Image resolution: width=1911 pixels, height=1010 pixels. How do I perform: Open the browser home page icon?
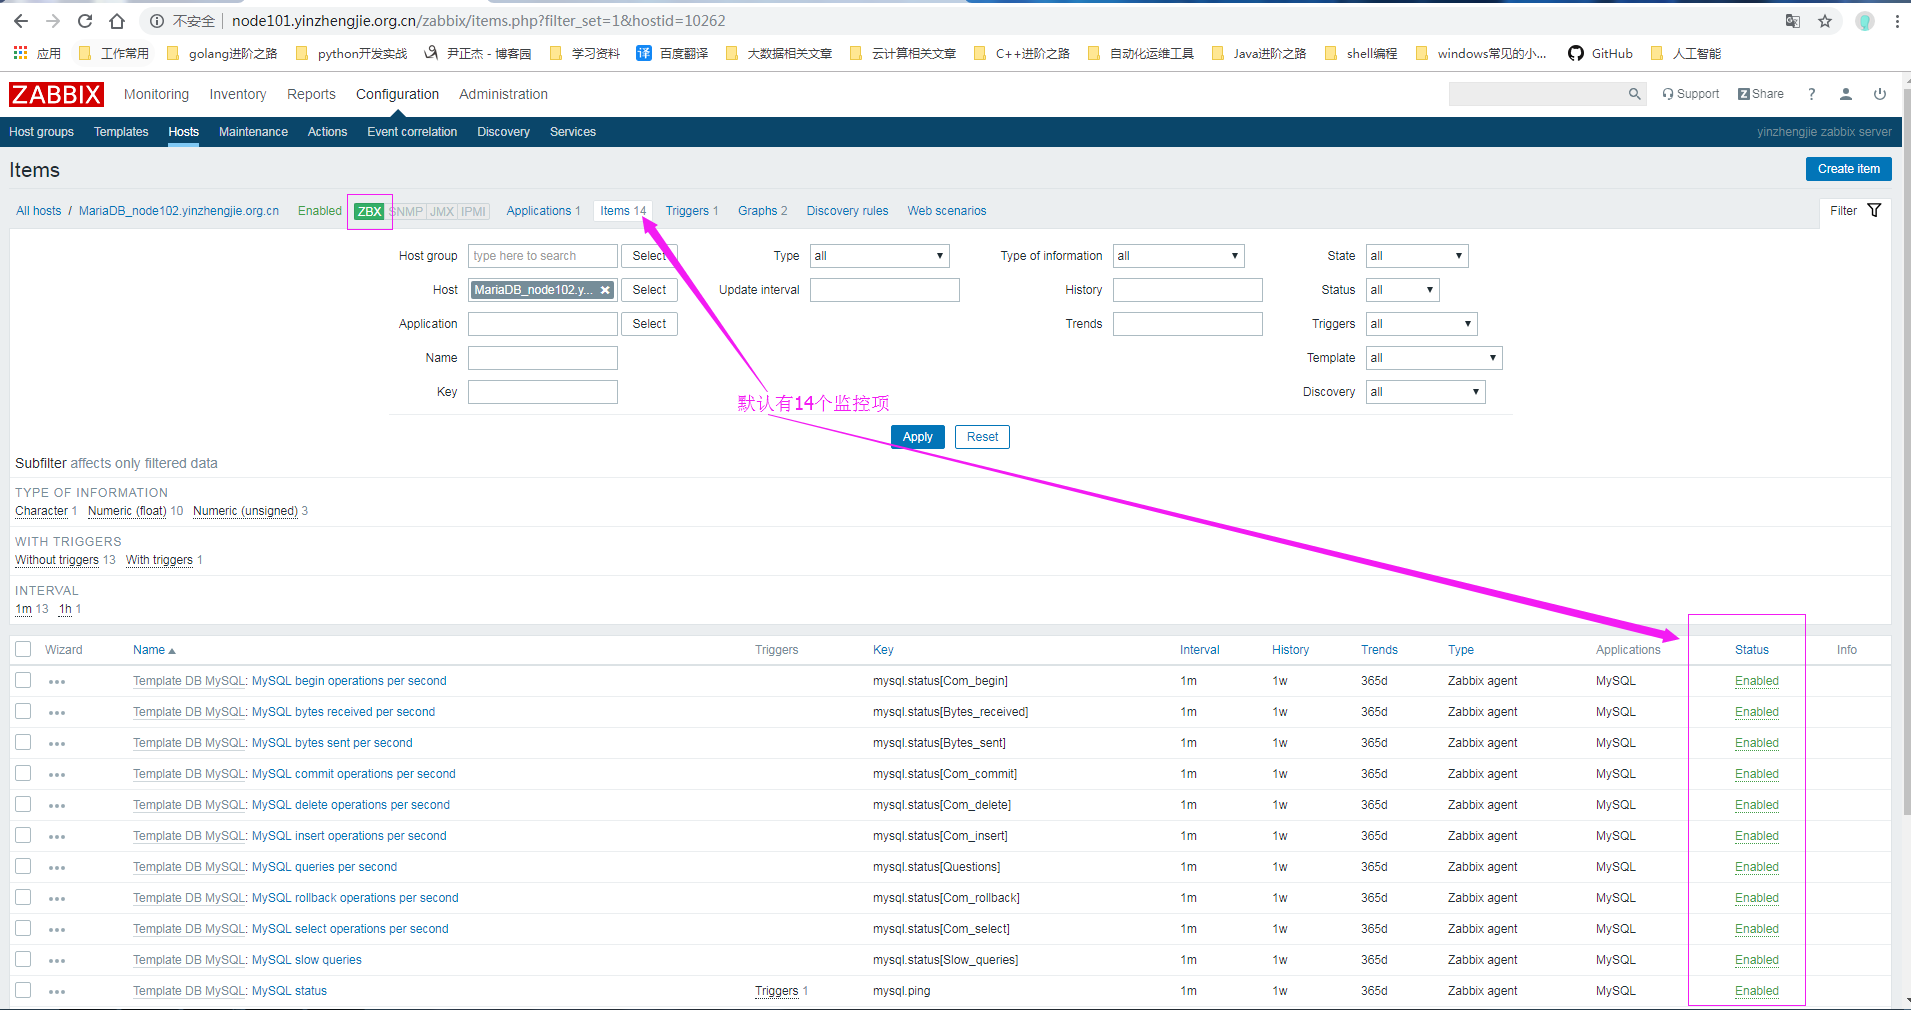(117, 21)
